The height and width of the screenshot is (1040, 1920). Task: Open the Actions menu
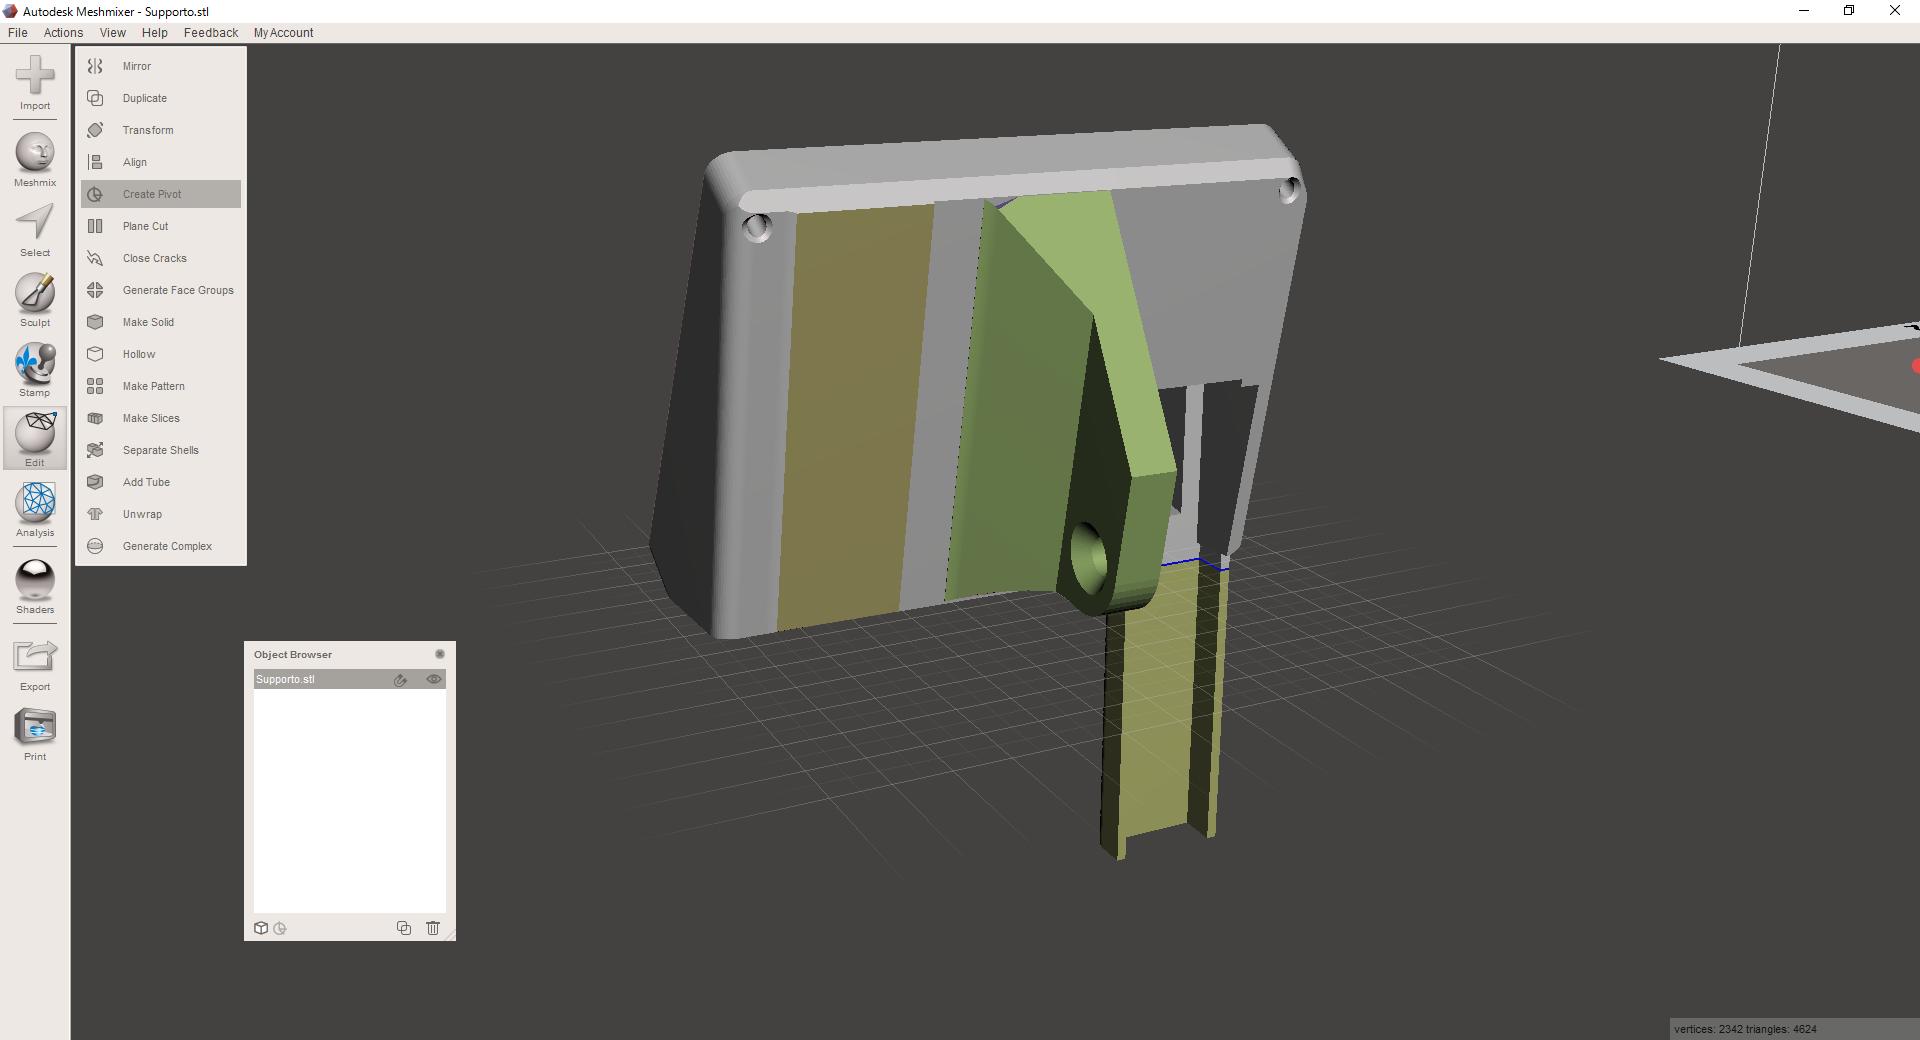point(63,33)
